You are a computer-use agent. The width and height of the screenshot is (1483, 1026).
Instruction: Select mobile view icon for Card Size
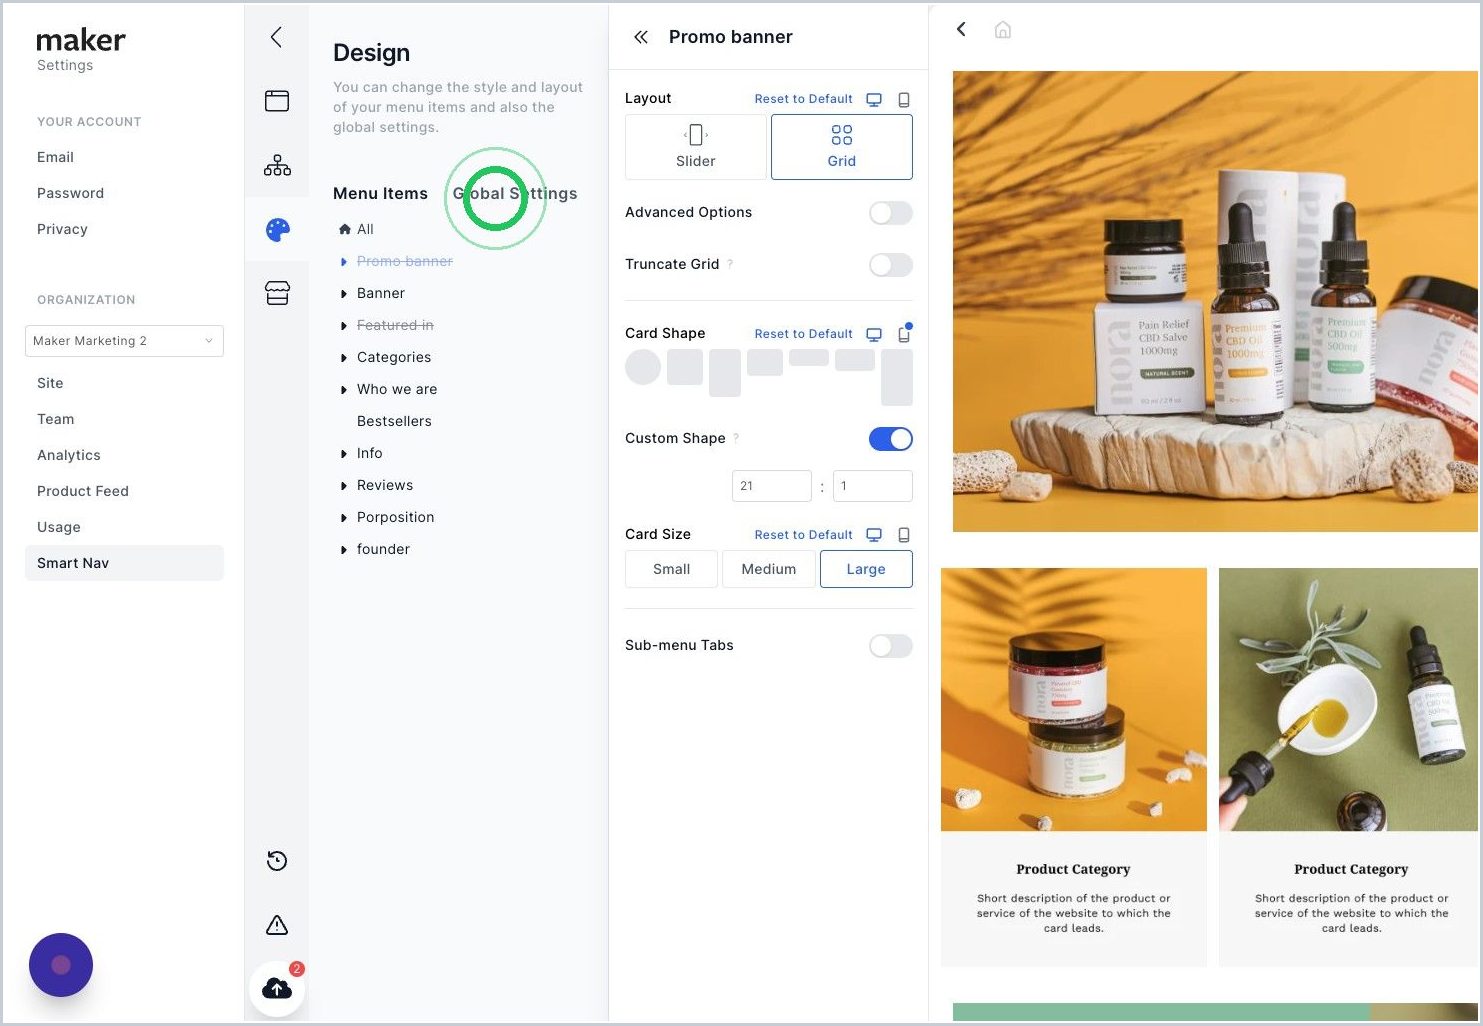click(904, 535)
